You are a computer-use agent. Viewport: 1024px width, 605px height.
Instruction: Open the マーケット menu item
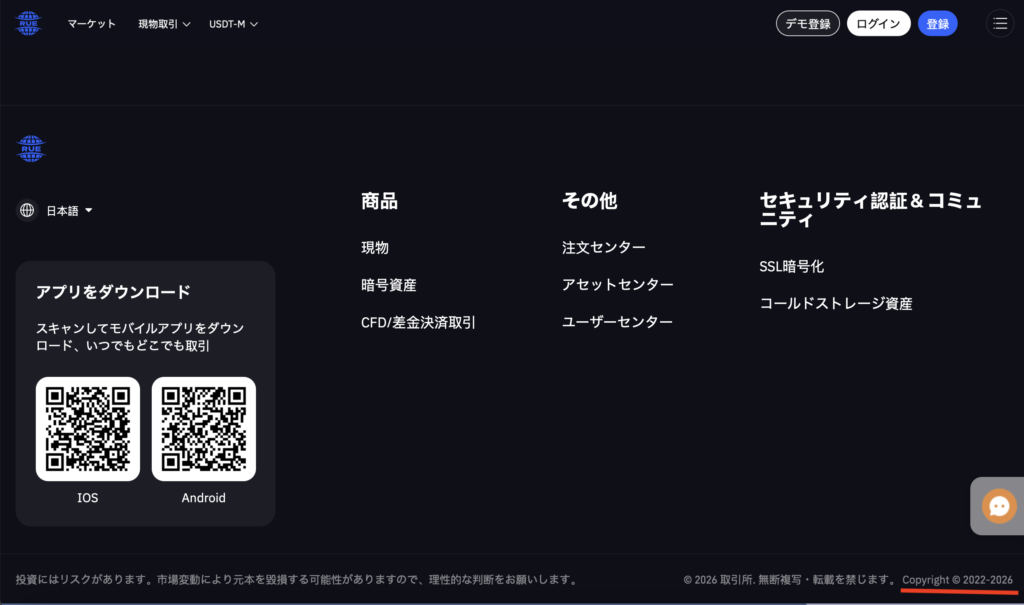click(91, 24)
